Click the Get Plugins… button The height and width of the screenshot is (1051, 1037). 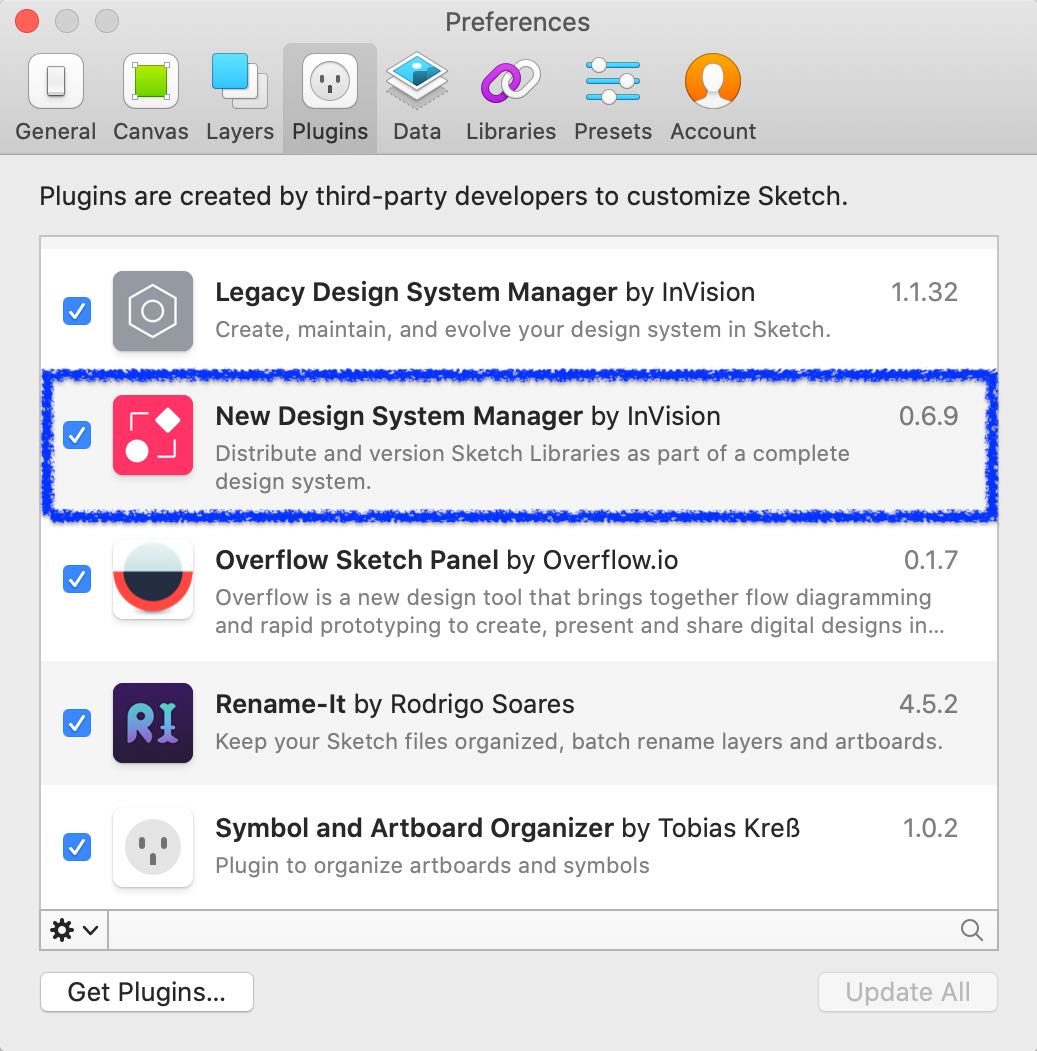pyautogui.click(x=147, y=992)
